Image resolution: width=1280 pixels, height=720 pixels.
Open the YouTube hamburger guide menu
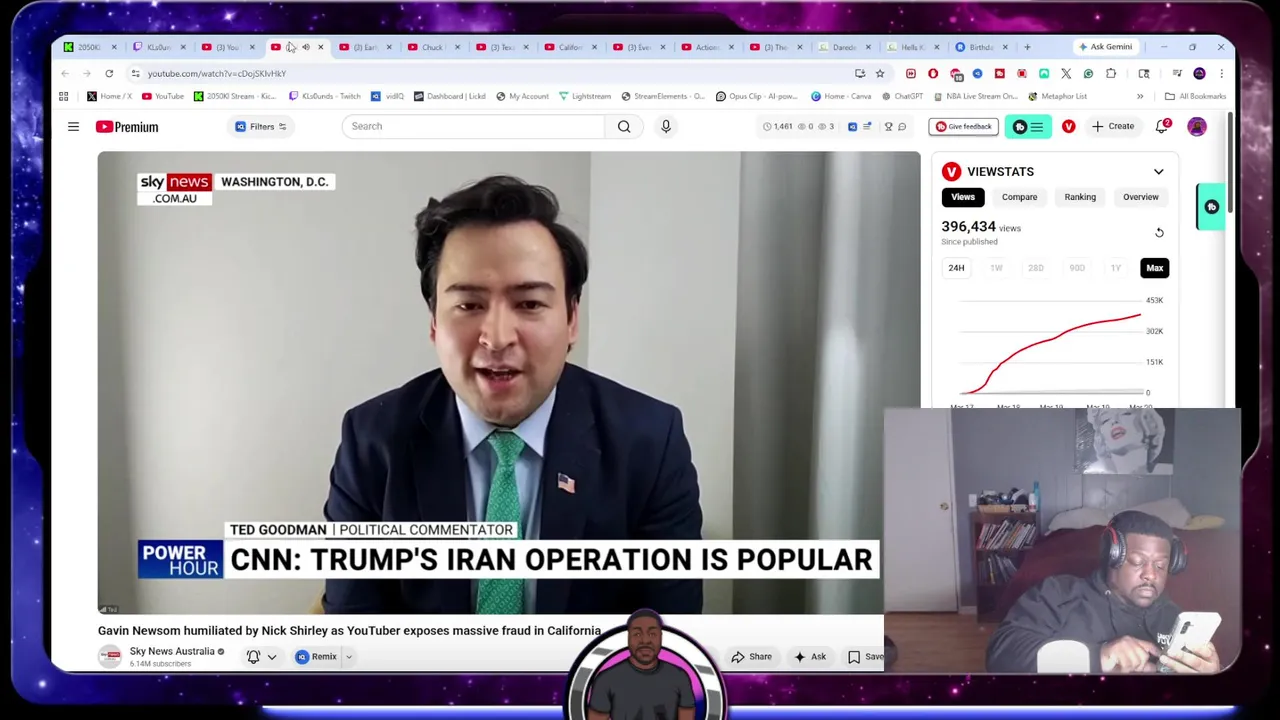tap(73, 127)
